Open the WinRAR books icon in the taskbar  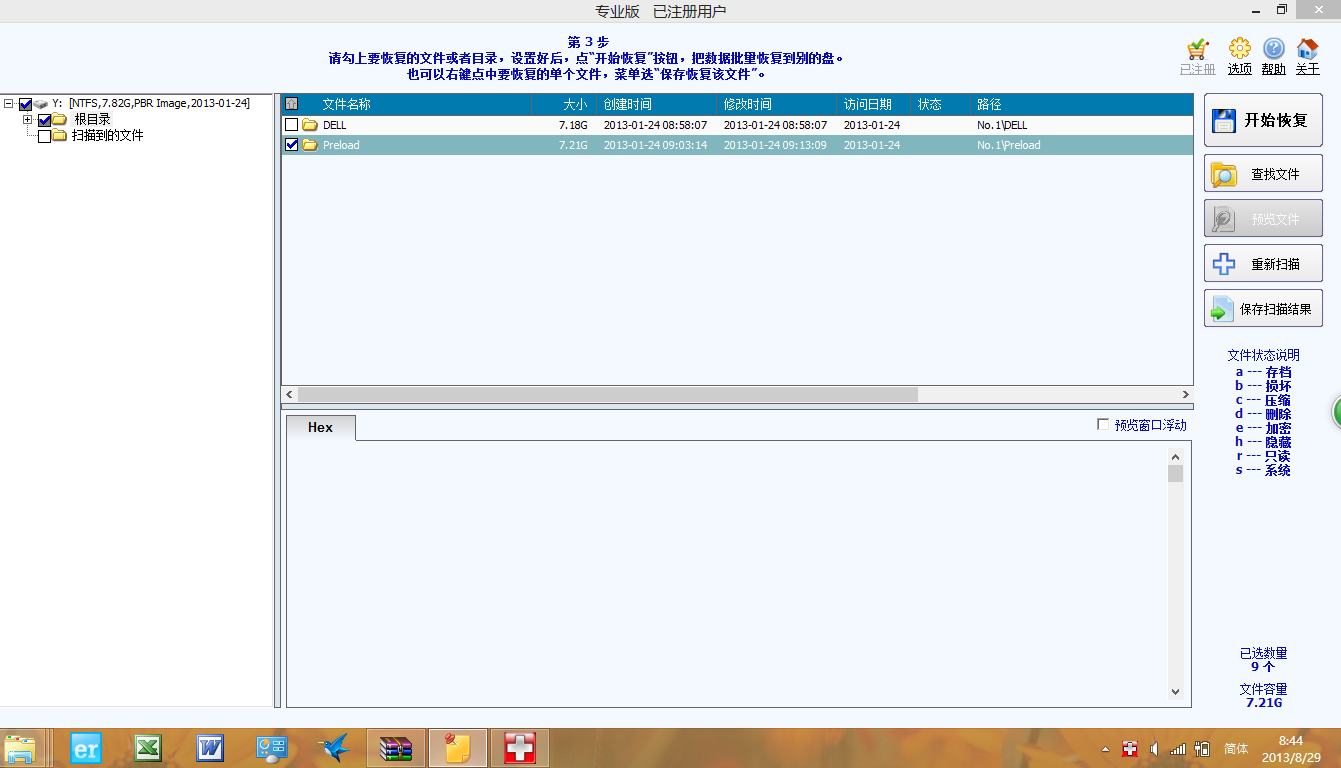pos(397,748)
